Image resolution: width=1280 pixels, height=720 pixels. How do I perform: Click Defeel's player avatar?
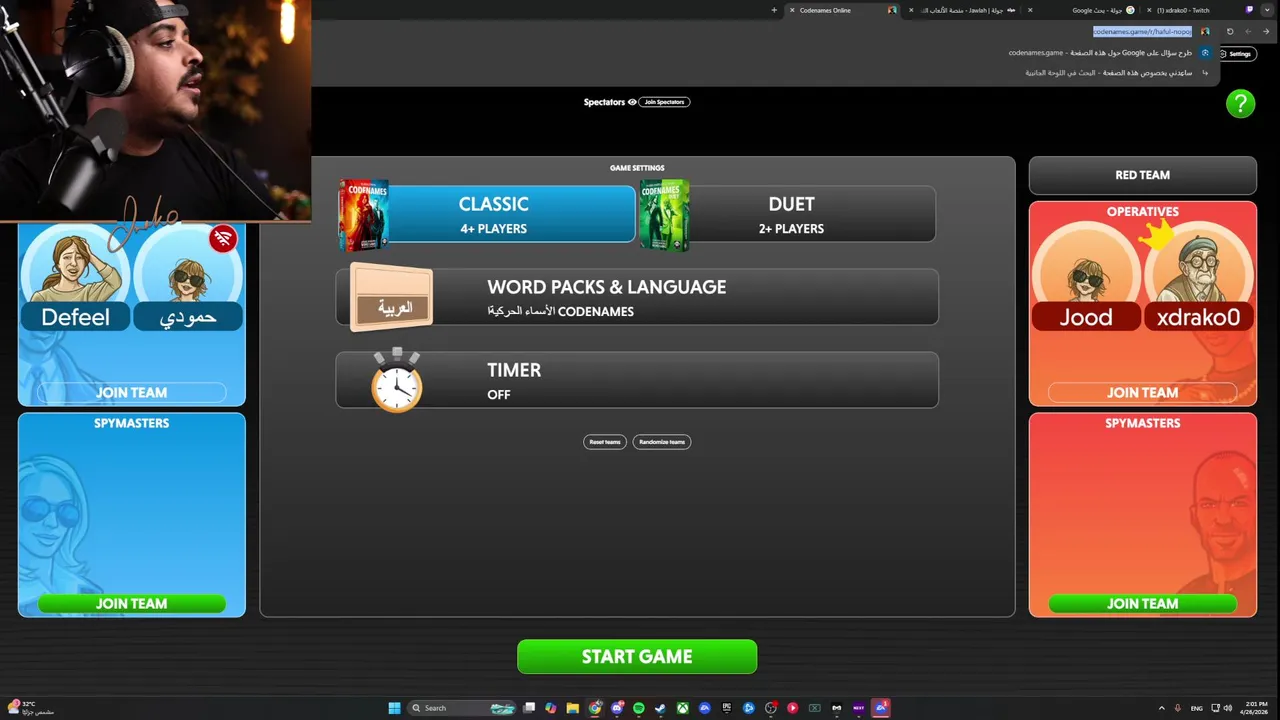[x=76, y=265]
